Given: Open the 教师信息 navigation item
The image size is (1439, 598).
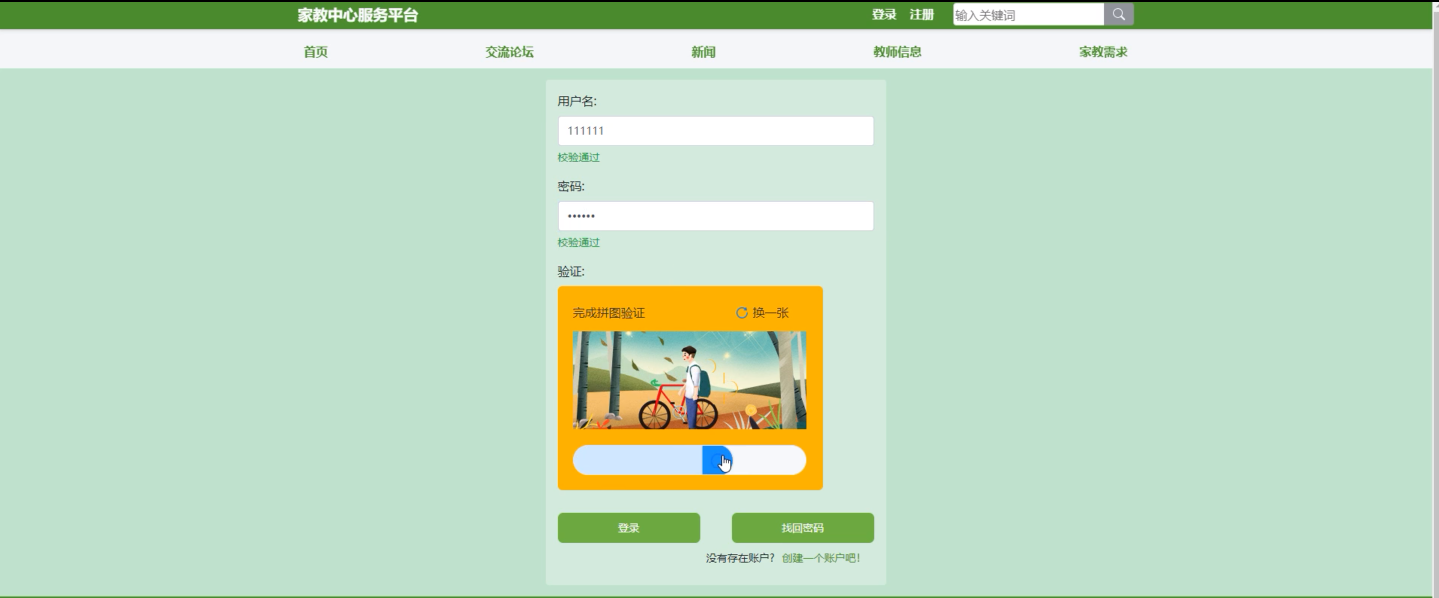Looking at the screenshot, I should click(x=898, y=52).
